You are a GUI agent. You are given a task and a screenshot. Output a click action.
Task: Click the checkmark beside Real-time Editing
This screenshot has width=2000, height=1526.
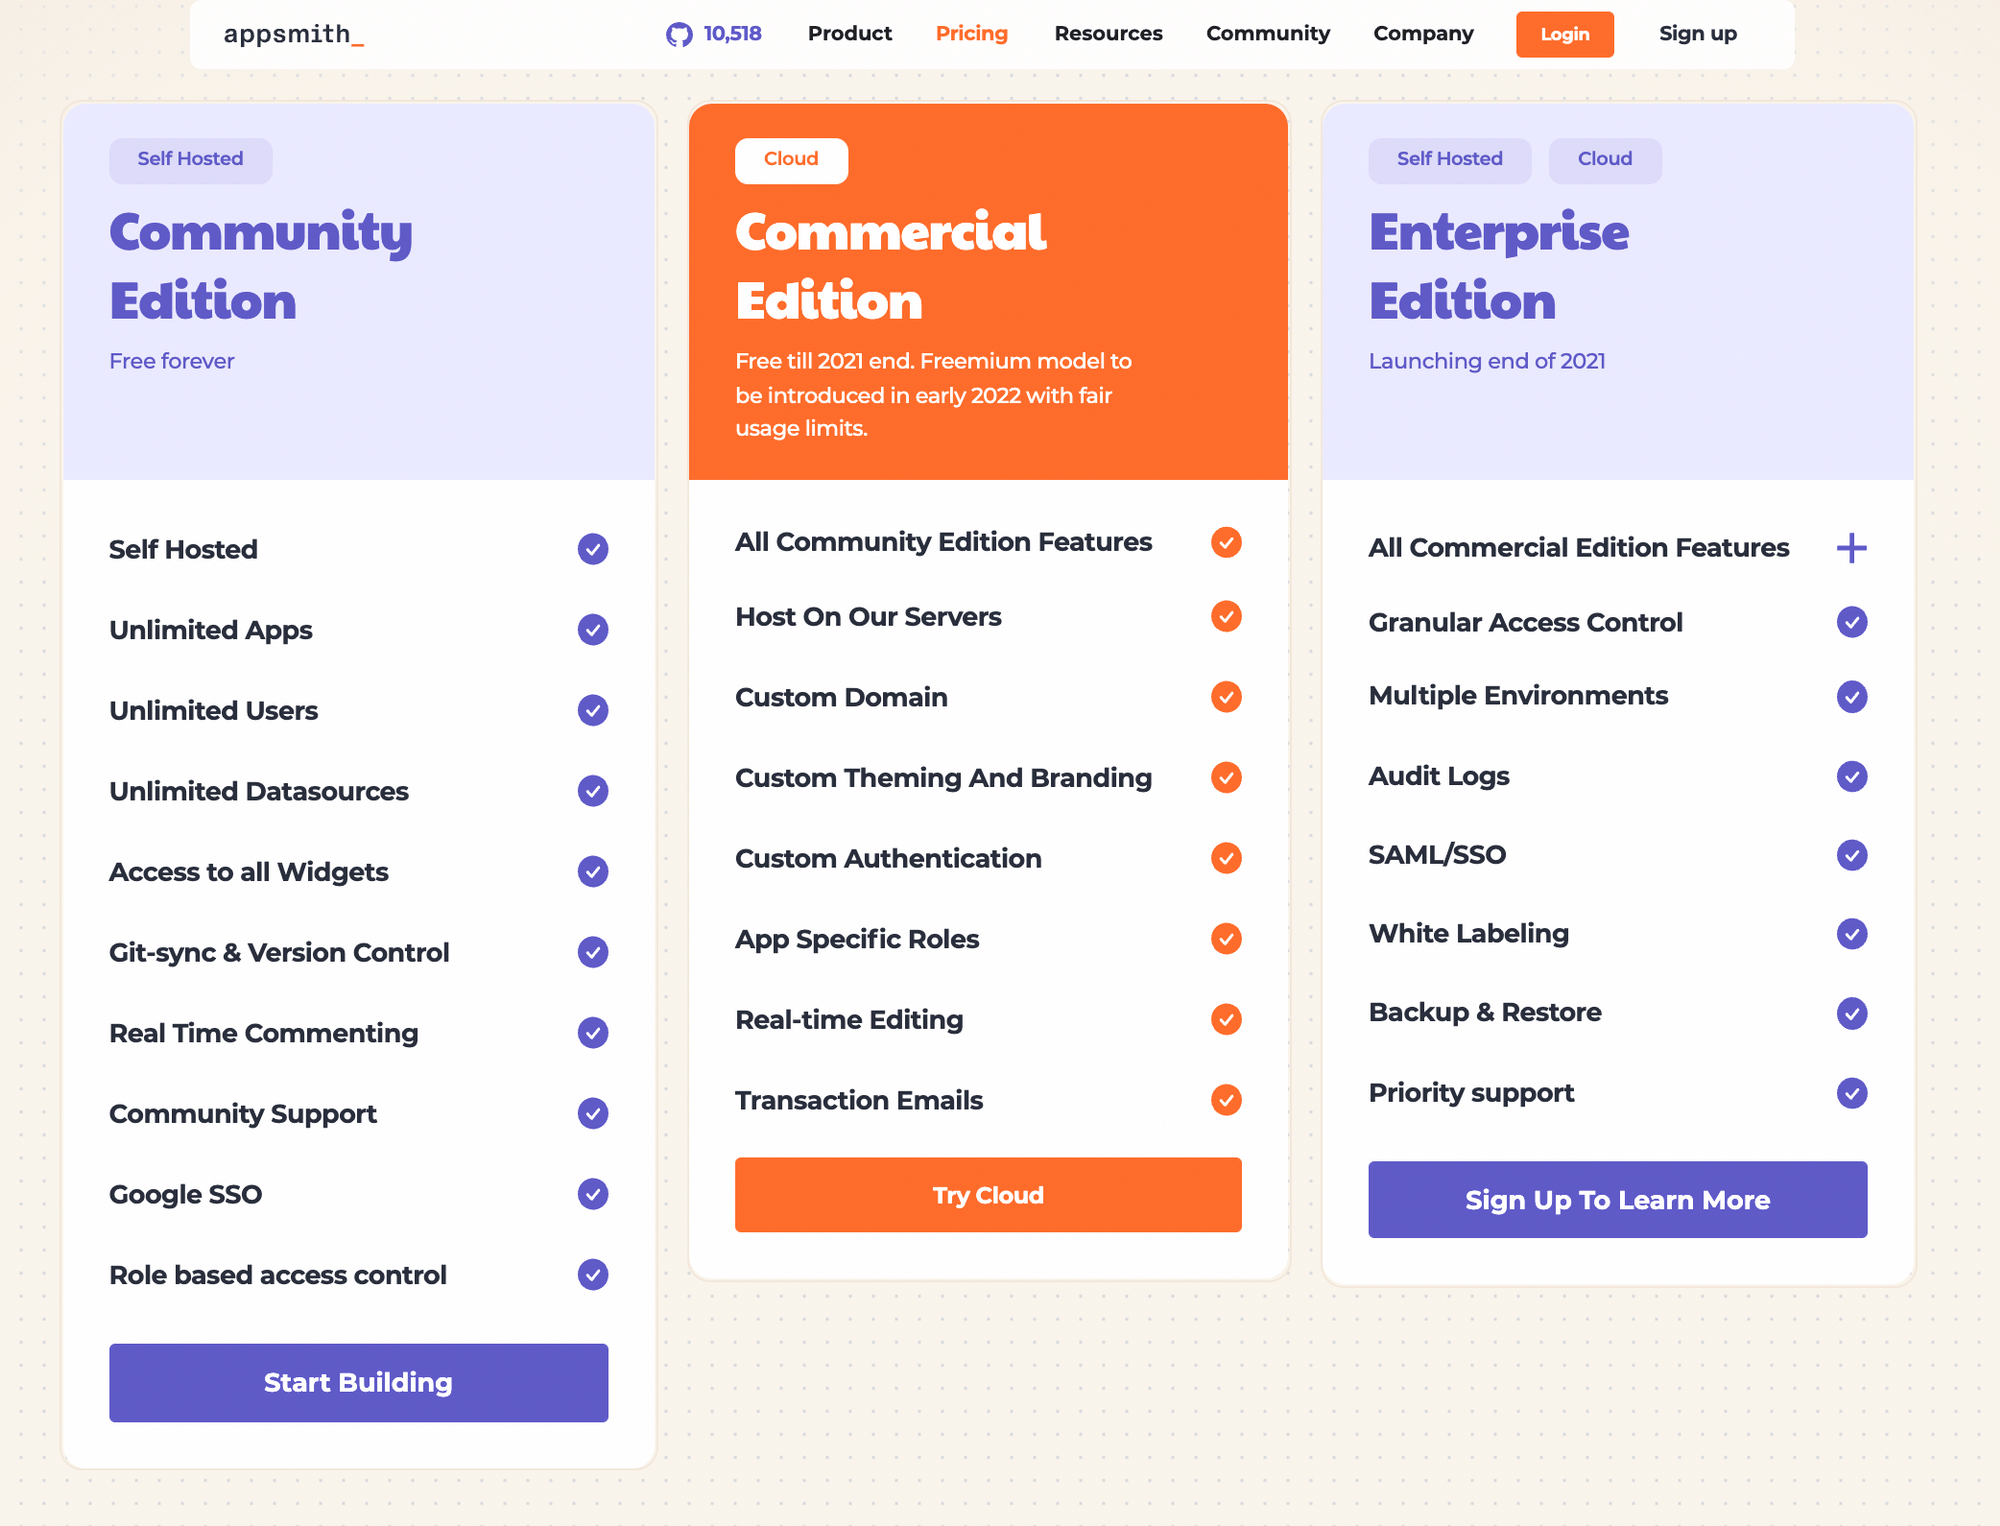point(1226,1019)
